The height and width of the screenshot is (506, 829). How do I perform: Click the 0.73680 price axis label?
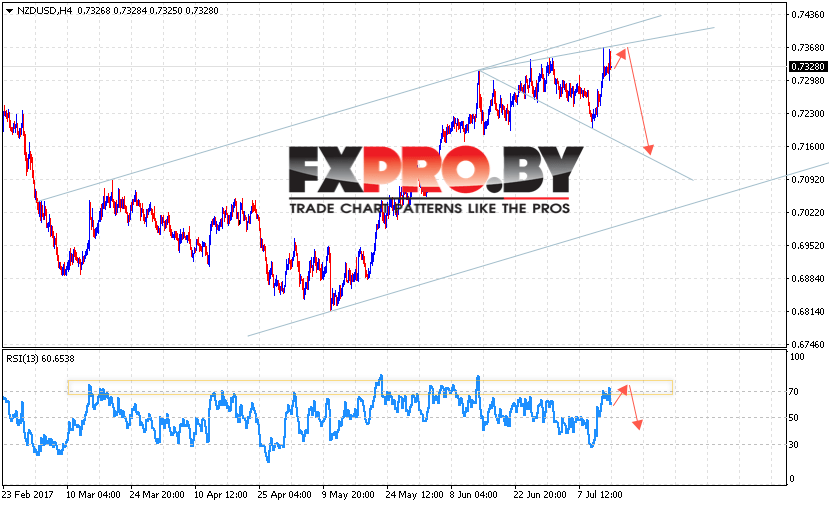click(x=808, y=48)
